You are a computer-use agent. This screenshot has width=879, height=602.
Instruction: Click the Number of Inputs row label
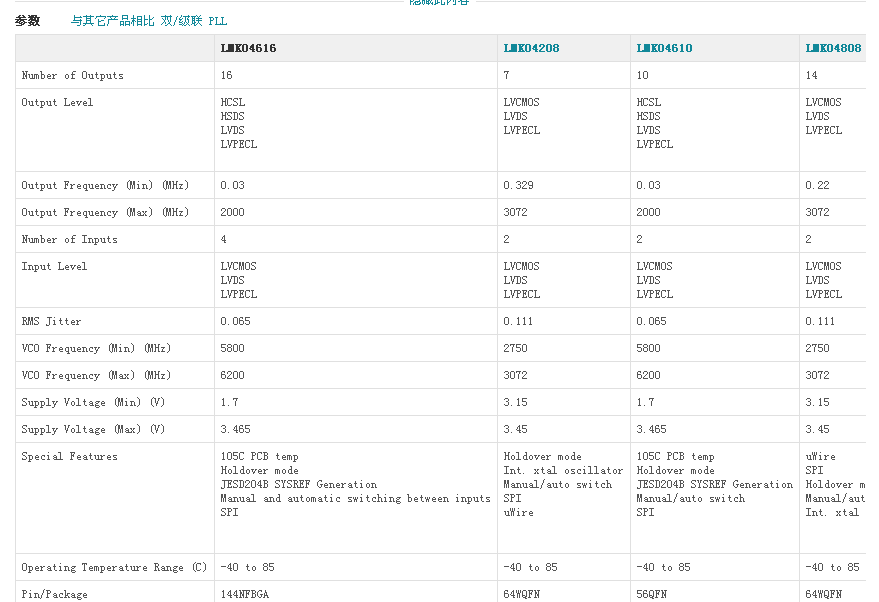[x=67, y=239]
